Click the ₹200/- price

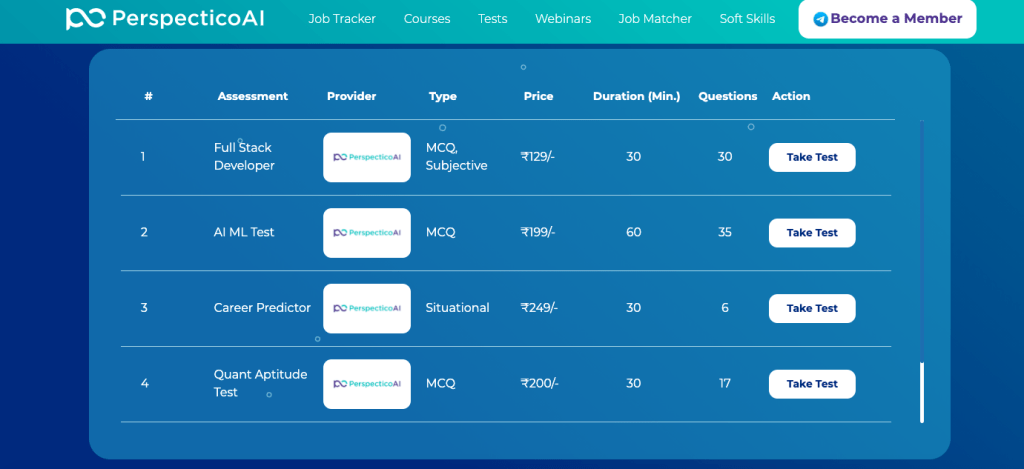(539, 383)
